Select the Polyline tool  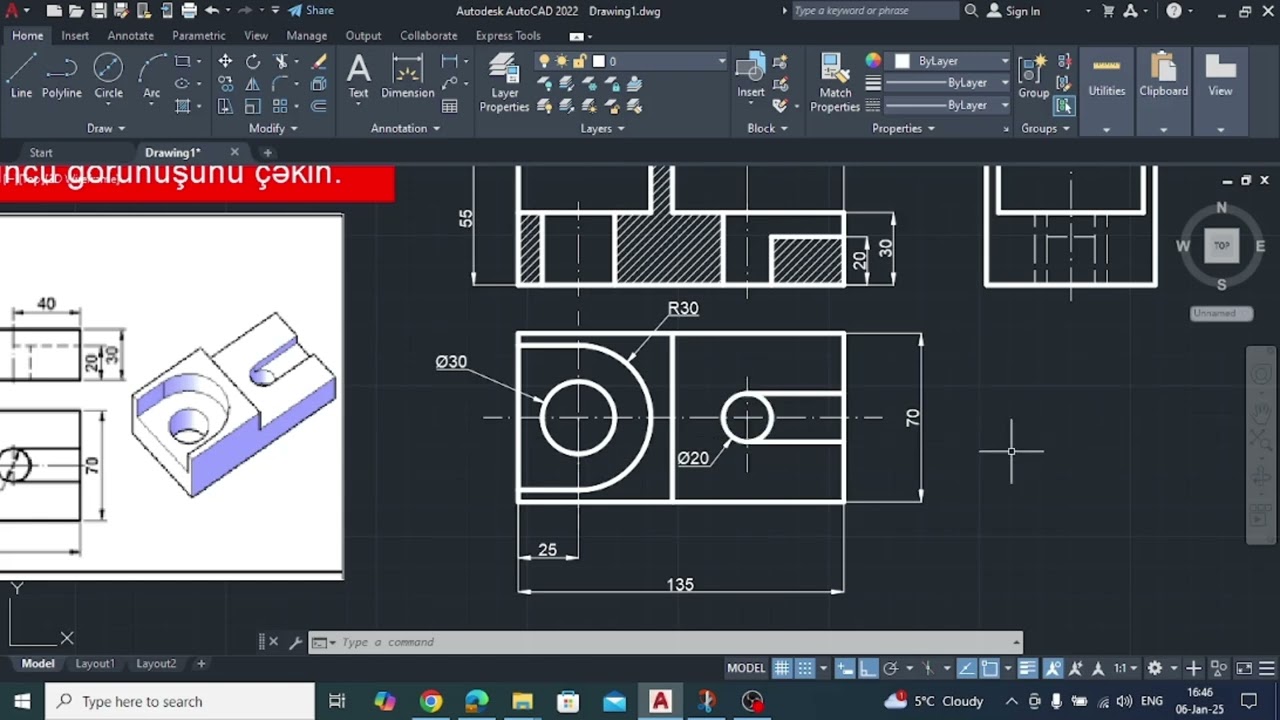tap(61, 76)
